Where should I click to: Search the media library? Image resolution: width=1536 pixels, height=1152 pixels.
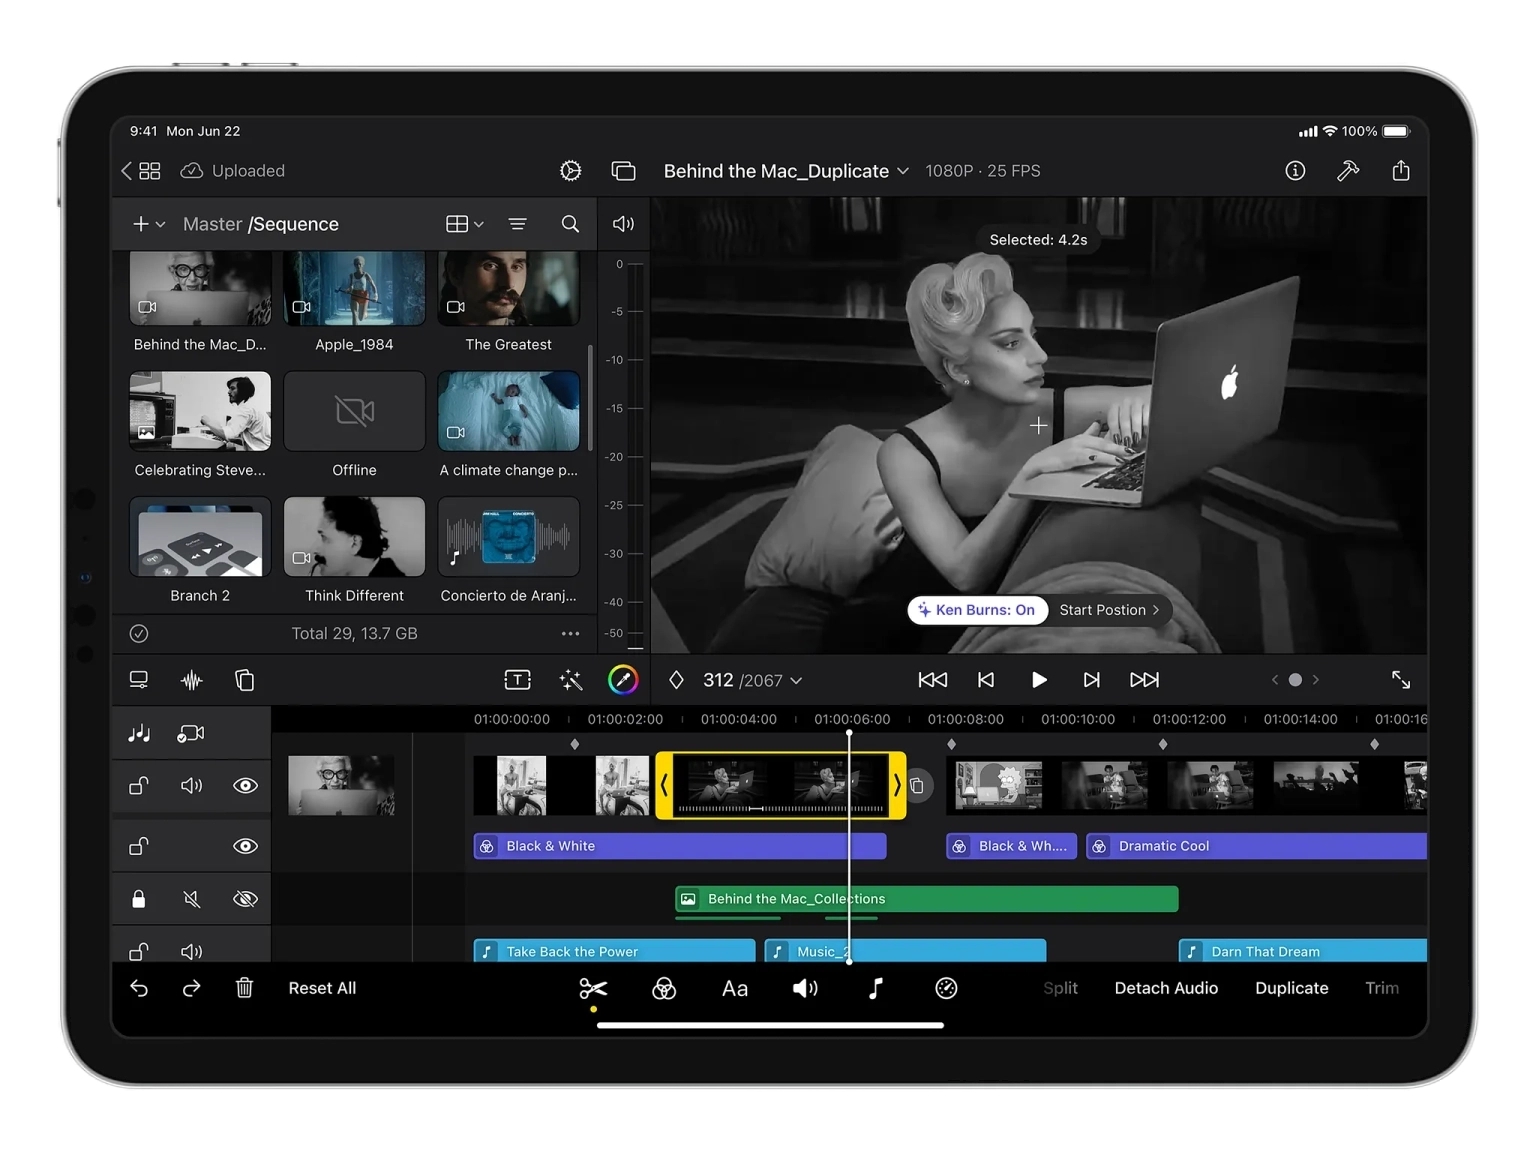pos(570,224)
